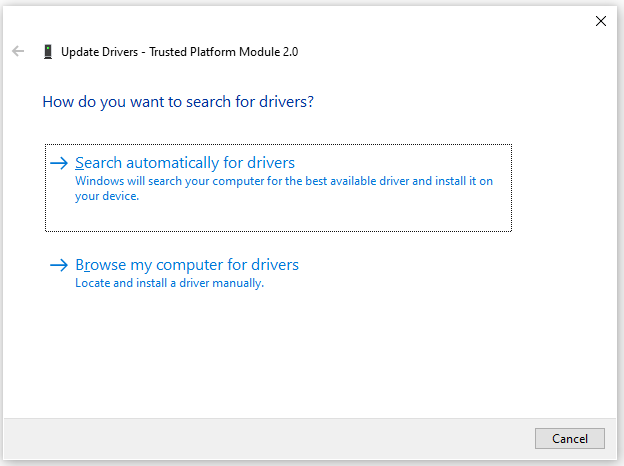Image resolution: width=624 pixels, height=466 pixels.
Task: Click the 'How do you want to search for drivers?' heading
Action: click(x=178, y=102)
